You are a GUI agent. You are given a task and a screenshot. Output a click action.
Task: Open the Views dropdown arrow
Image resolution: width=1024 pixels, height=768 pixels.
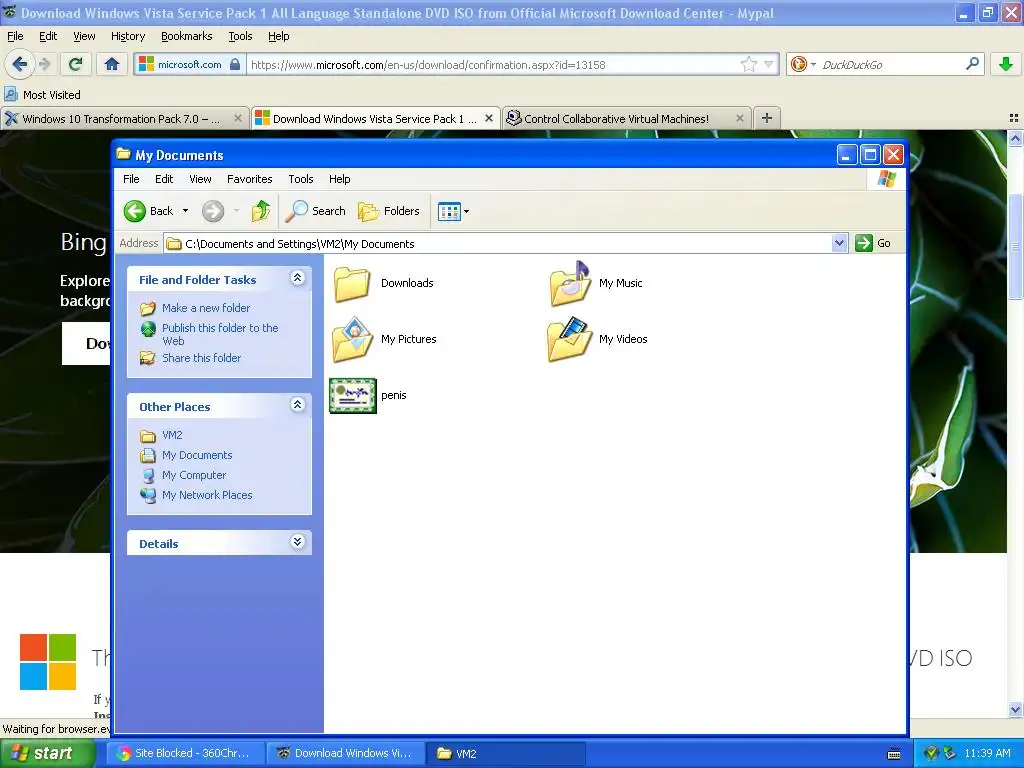pyautogui.click(x=466, y=212)
